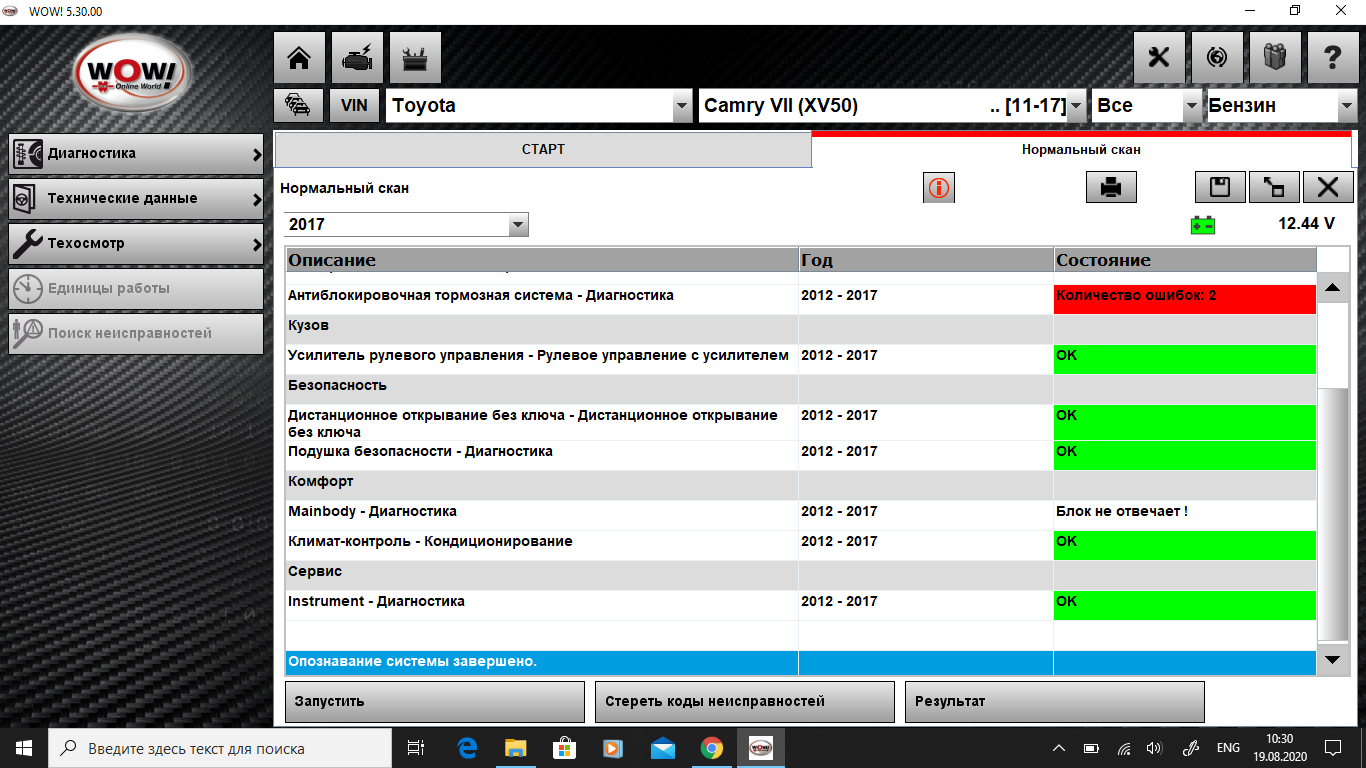The image size is (1366, 768).
Task: Select Instrument - Диагностика row
Action: [x=801, y=605]
